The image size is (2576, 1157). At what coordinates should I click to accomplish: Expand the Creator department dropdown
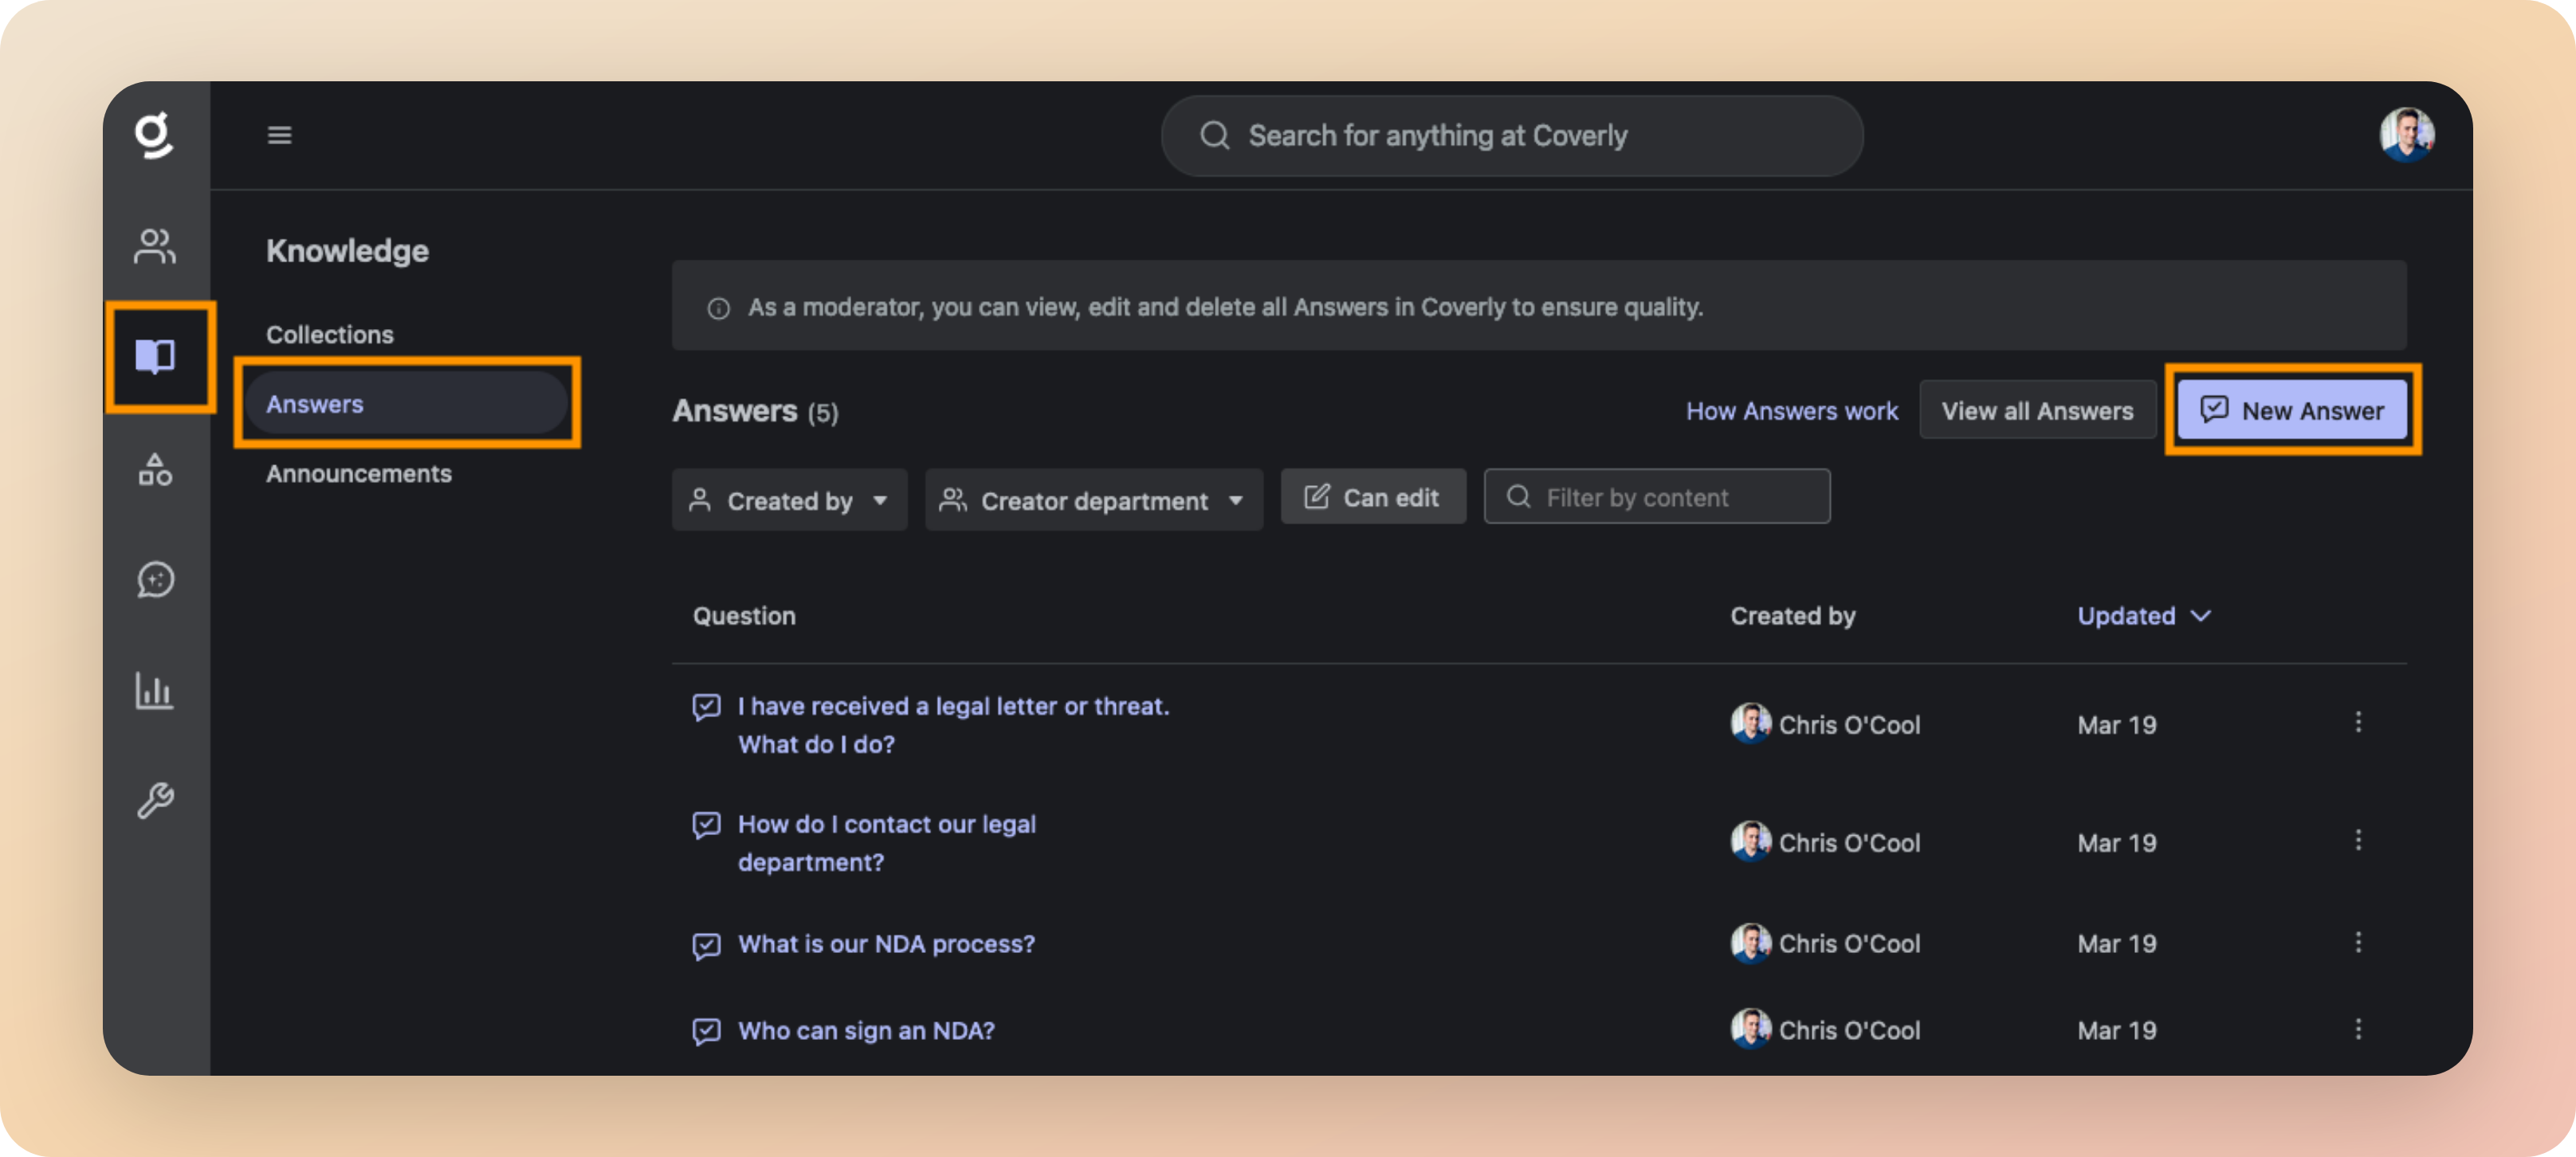pyautogui.click(x=1093, y=500)
